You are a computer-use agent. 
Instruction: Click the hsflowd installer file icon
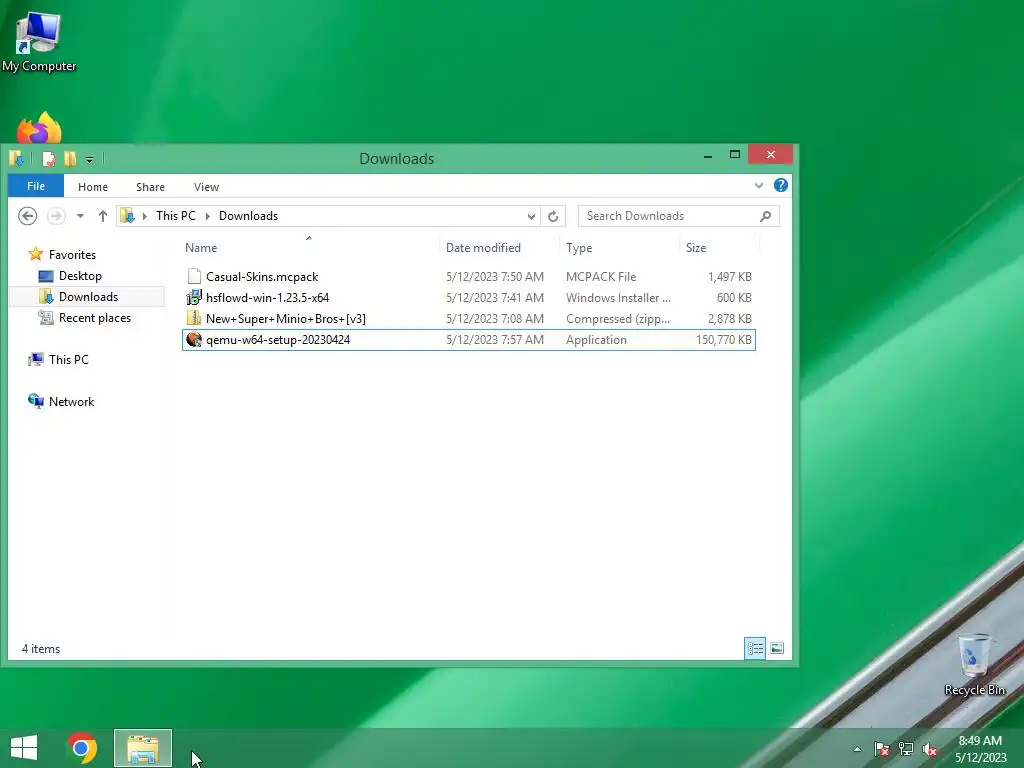(194, 297)
